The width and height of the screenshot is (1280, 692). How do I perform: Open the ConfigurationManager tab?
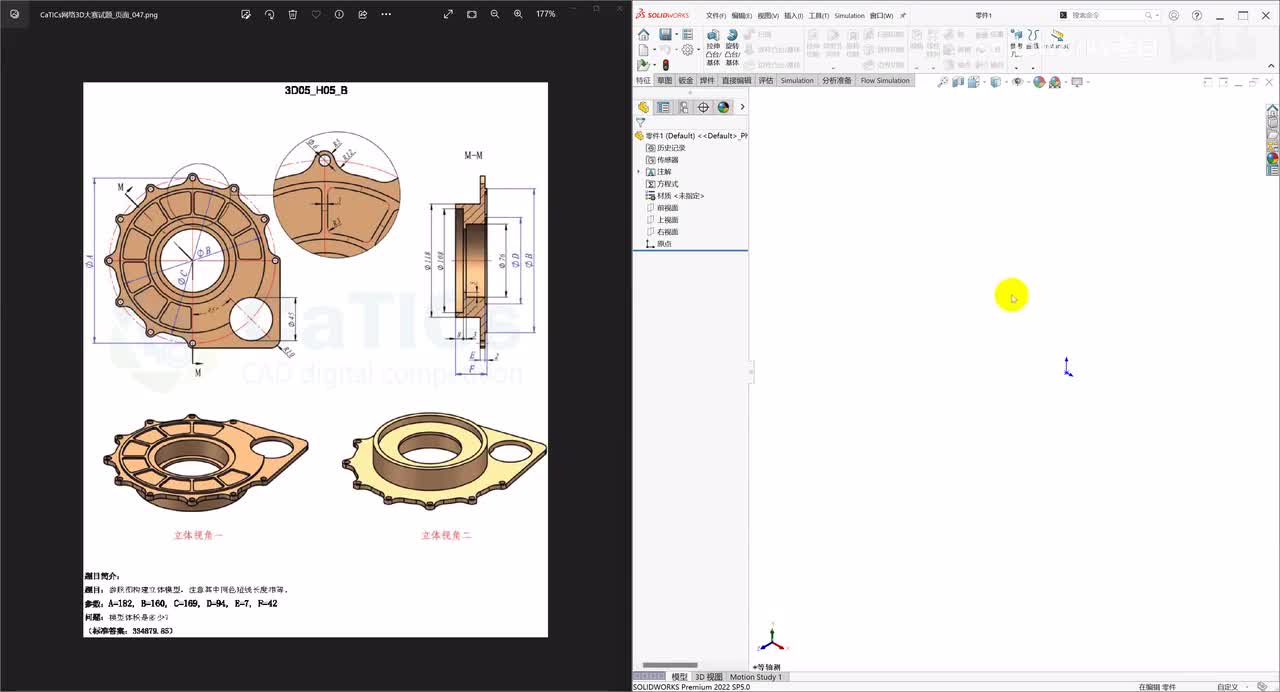coord(683,107)
